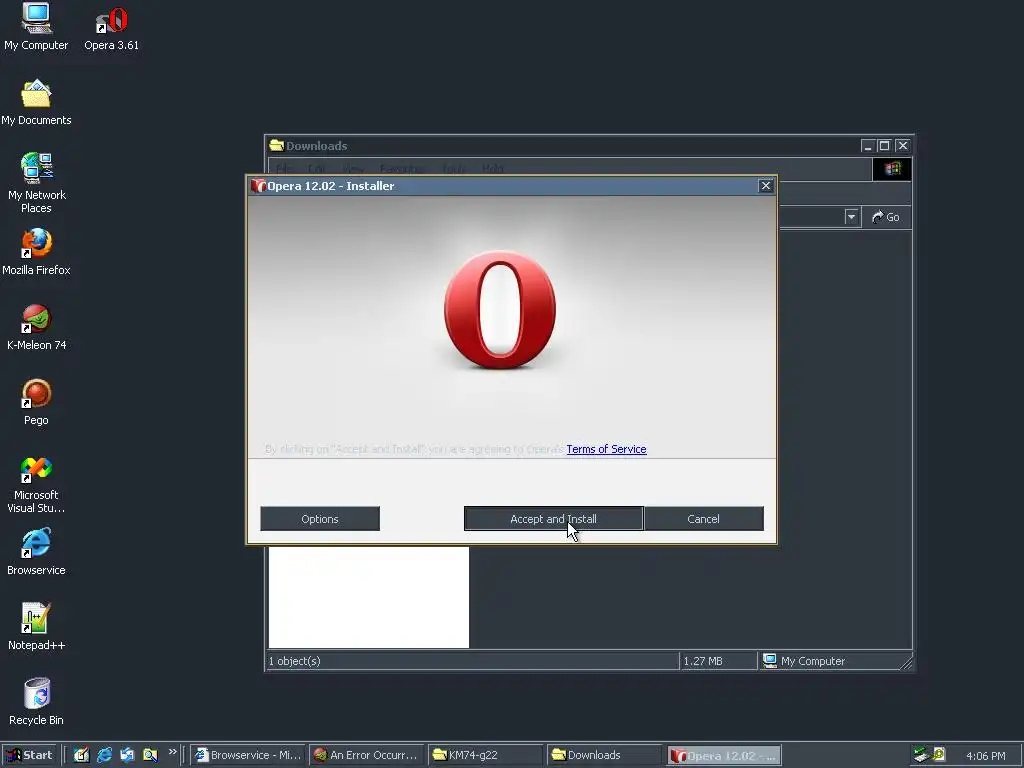The height and width of the screenshot is (768, 1024).
Task: Click the second system tray icon beside the clock
Action: 939,755
